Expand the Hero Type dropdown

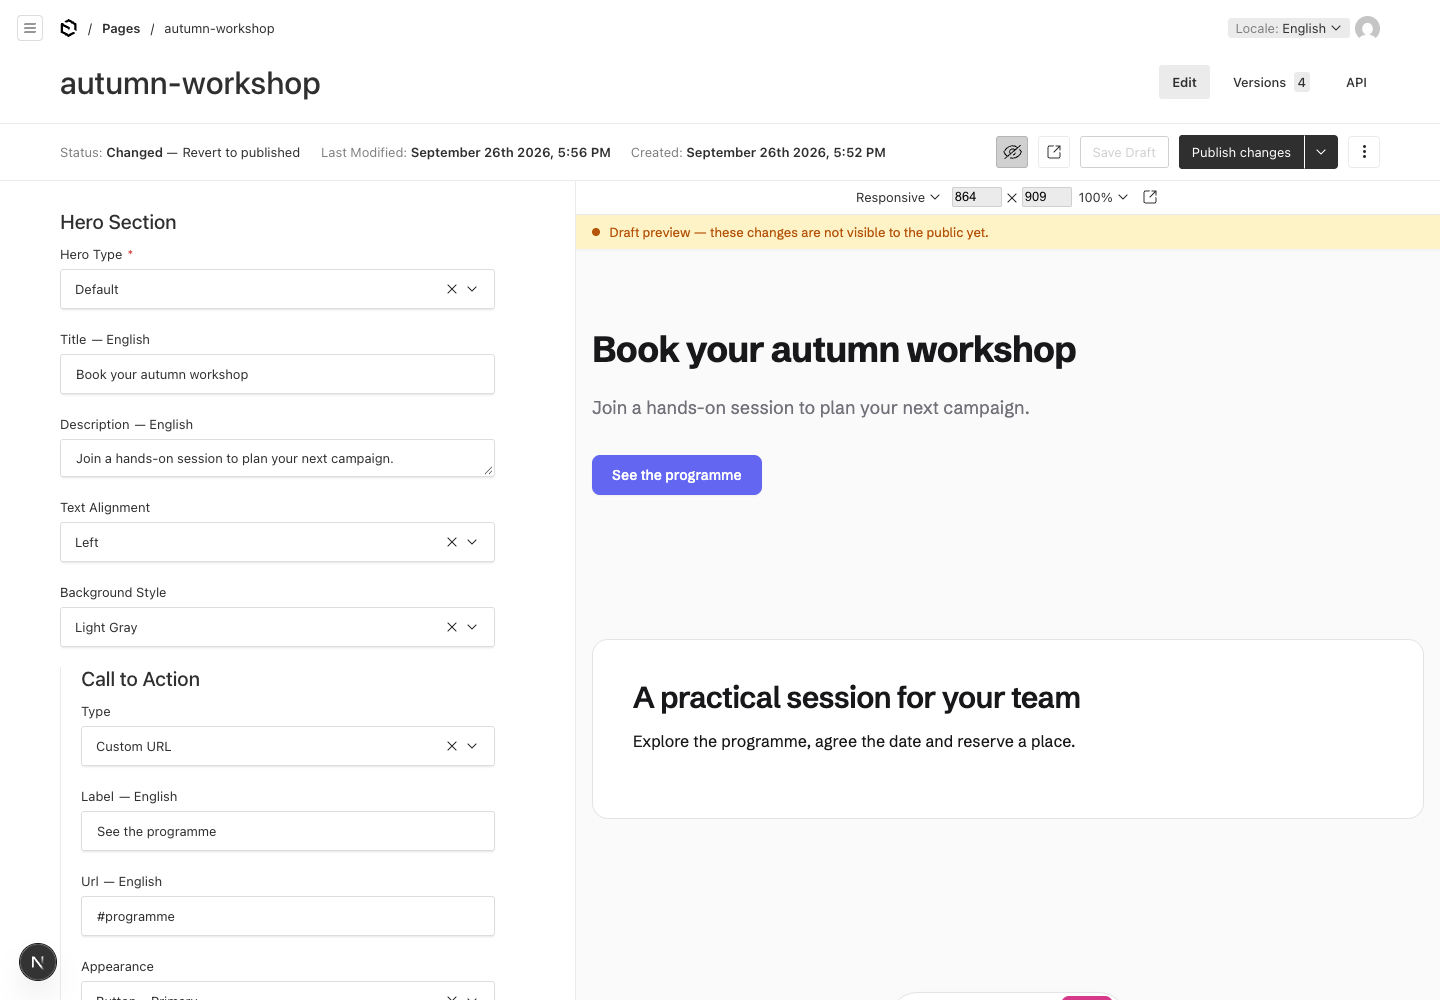tap(472, 289)
